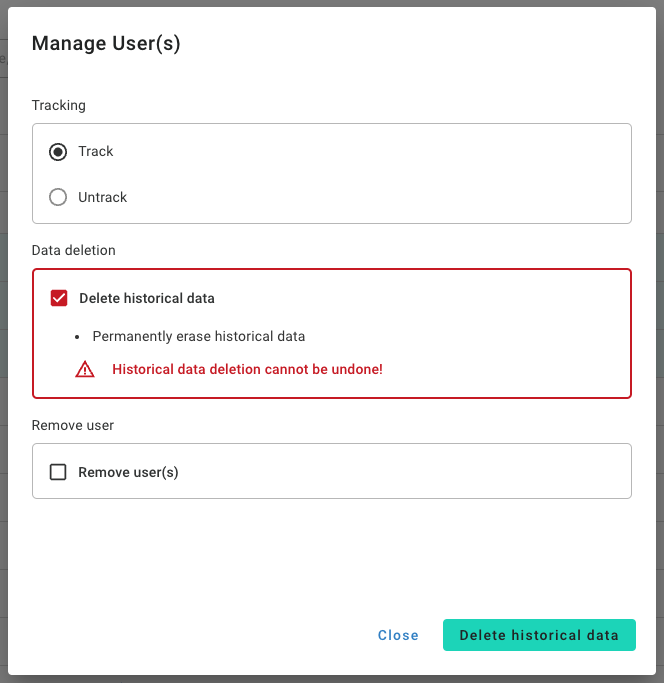Viewport: 664px width, 683px height.
Task: Click the Track option label text
Action: click(95, 152)
